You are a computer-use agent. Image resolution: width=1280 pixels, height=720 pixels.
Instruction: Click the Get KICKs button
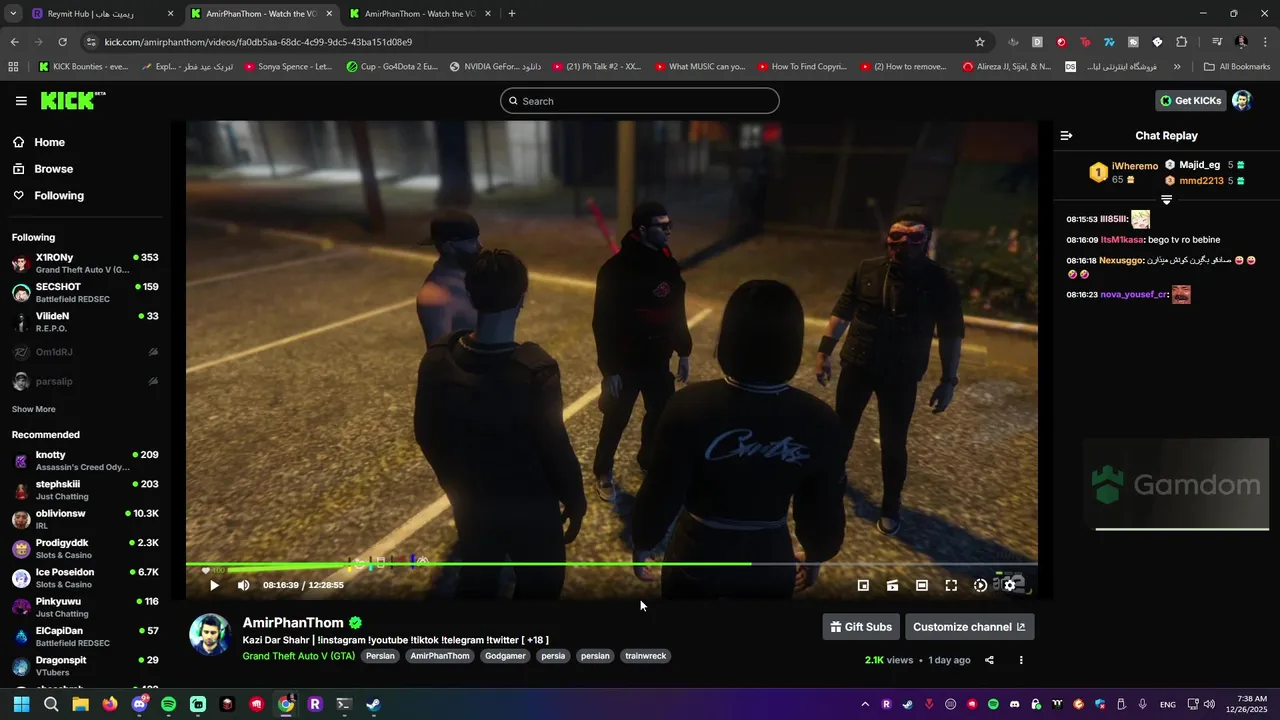tap(1190, 101)
